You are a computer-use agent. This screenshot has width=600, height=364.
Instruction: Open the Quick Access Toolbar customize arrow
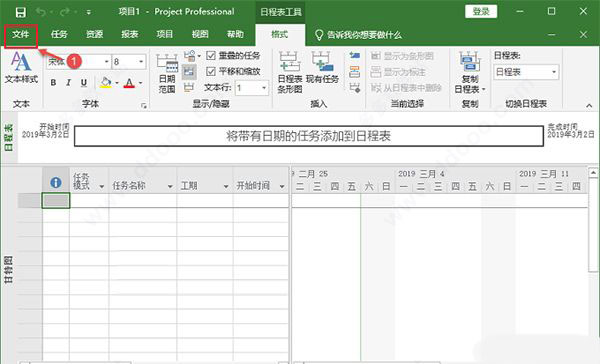coord(88,12)
